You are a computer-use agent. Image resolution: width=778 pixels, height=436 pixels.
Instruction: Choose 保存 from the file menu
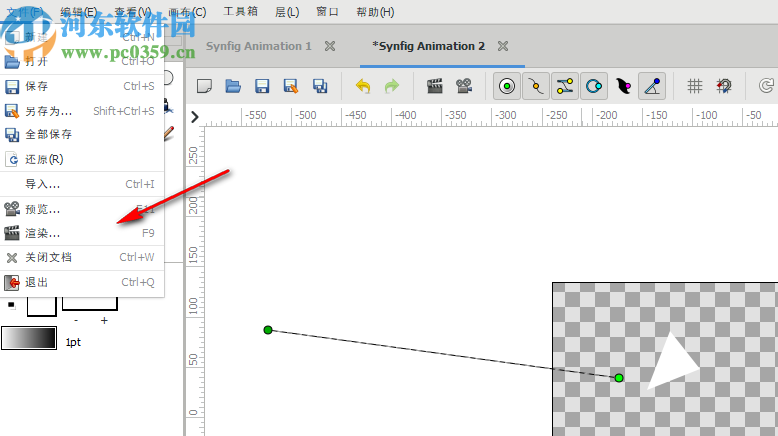[x=82, y=86]
